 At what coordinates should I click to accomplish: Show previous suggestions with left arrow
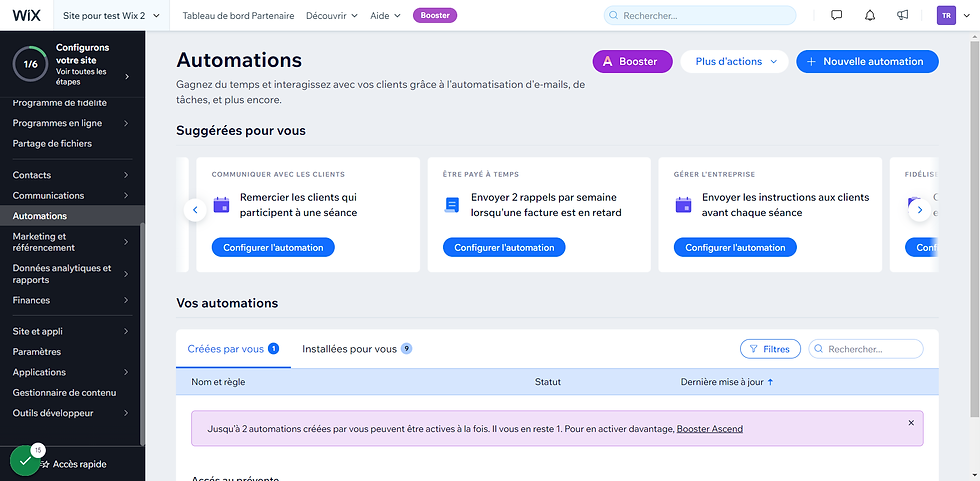click(x=195, y=210)
